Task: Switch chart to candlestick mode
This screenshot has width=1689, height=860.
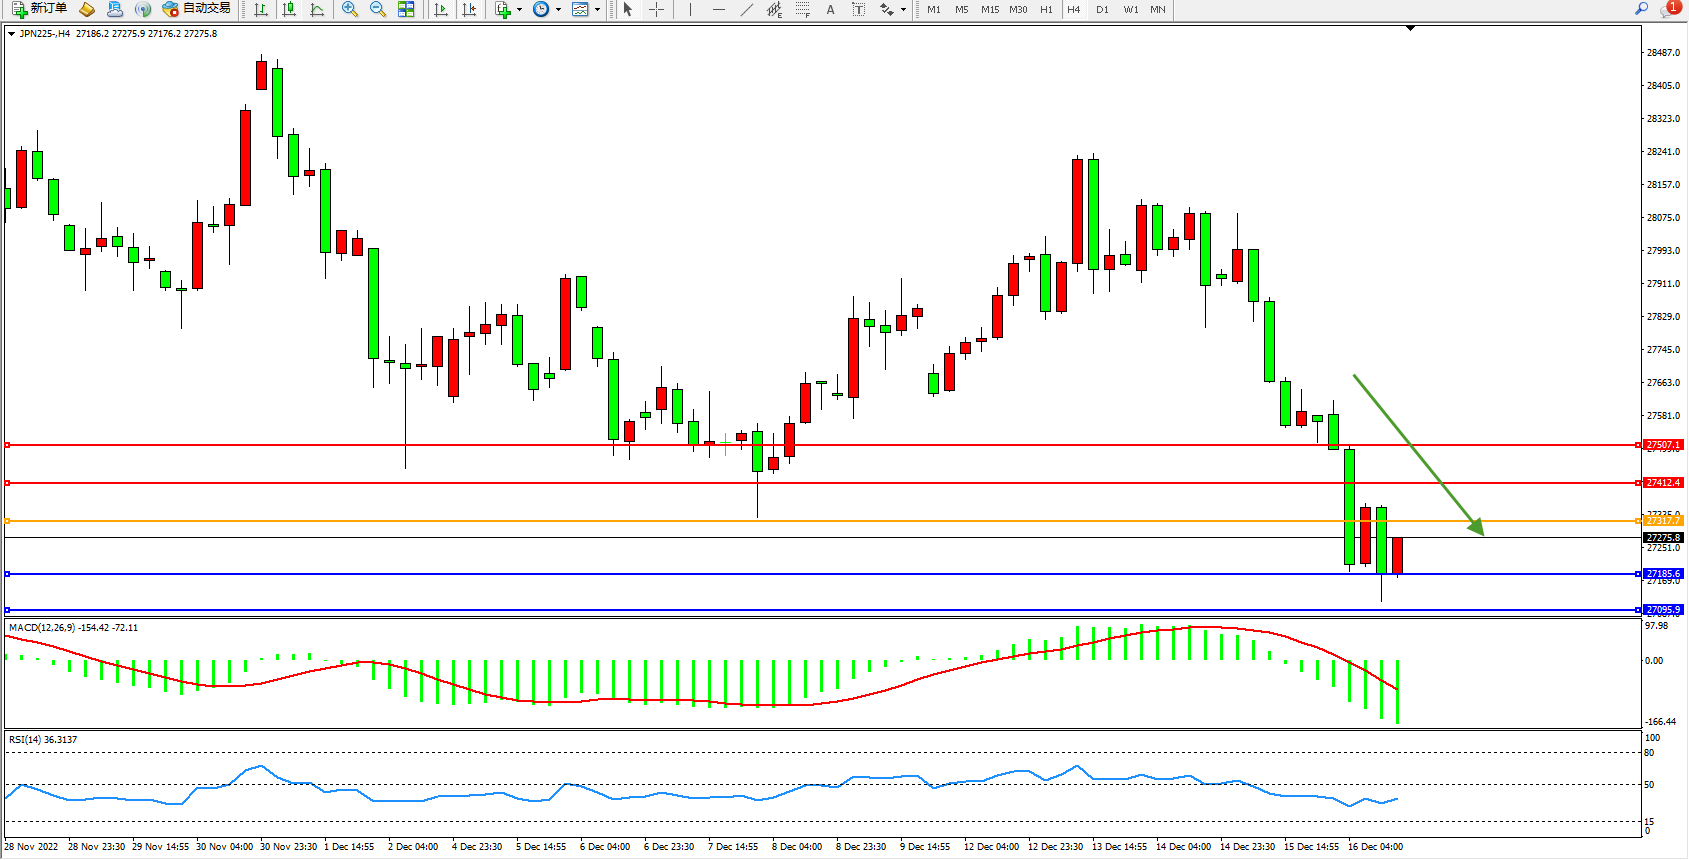Action: (x=289, y=9)
